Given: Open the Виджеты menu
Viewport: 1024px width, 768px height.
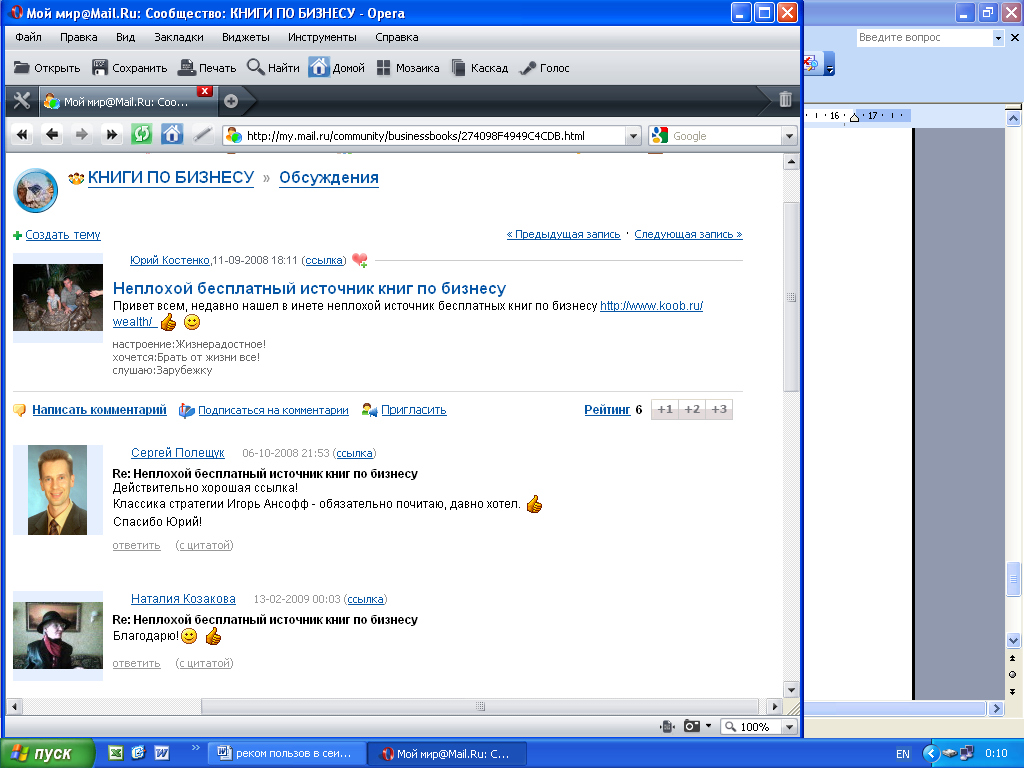Looking at the screenshot, I should (246, 37).
